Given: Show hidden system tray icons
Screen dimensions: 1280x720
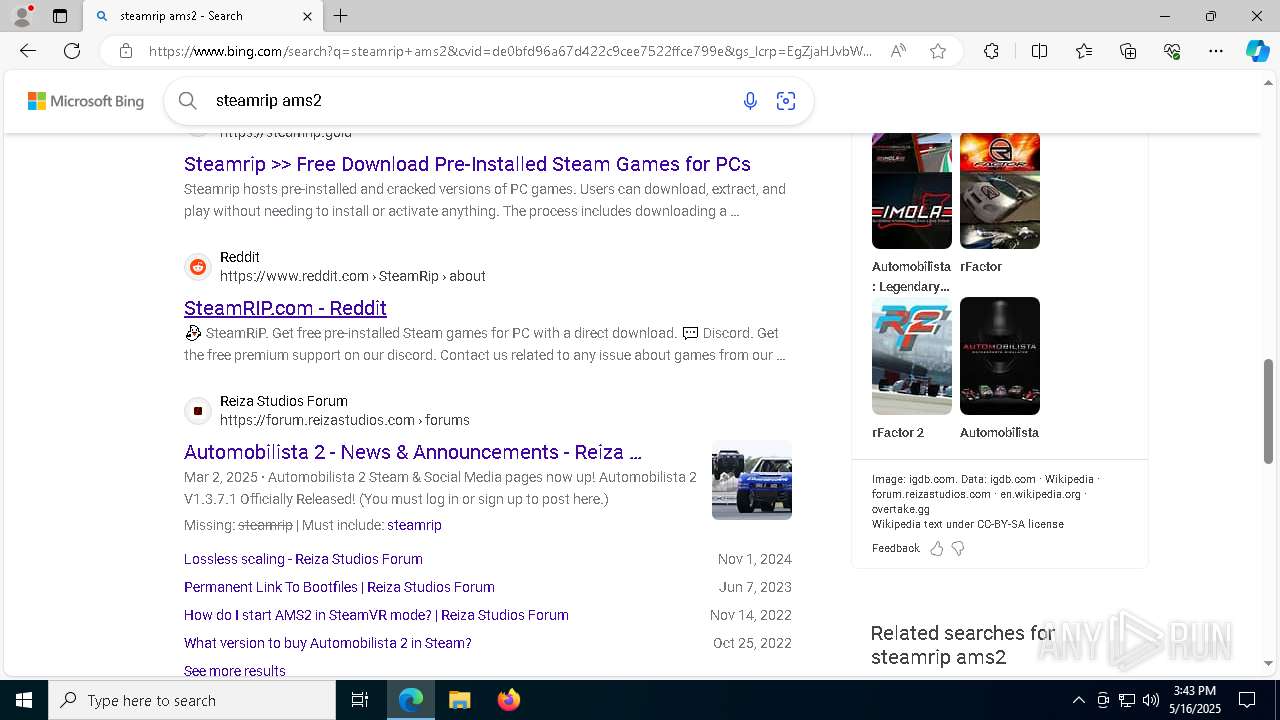Looking at the screenshot, I should click(1078, 700).
